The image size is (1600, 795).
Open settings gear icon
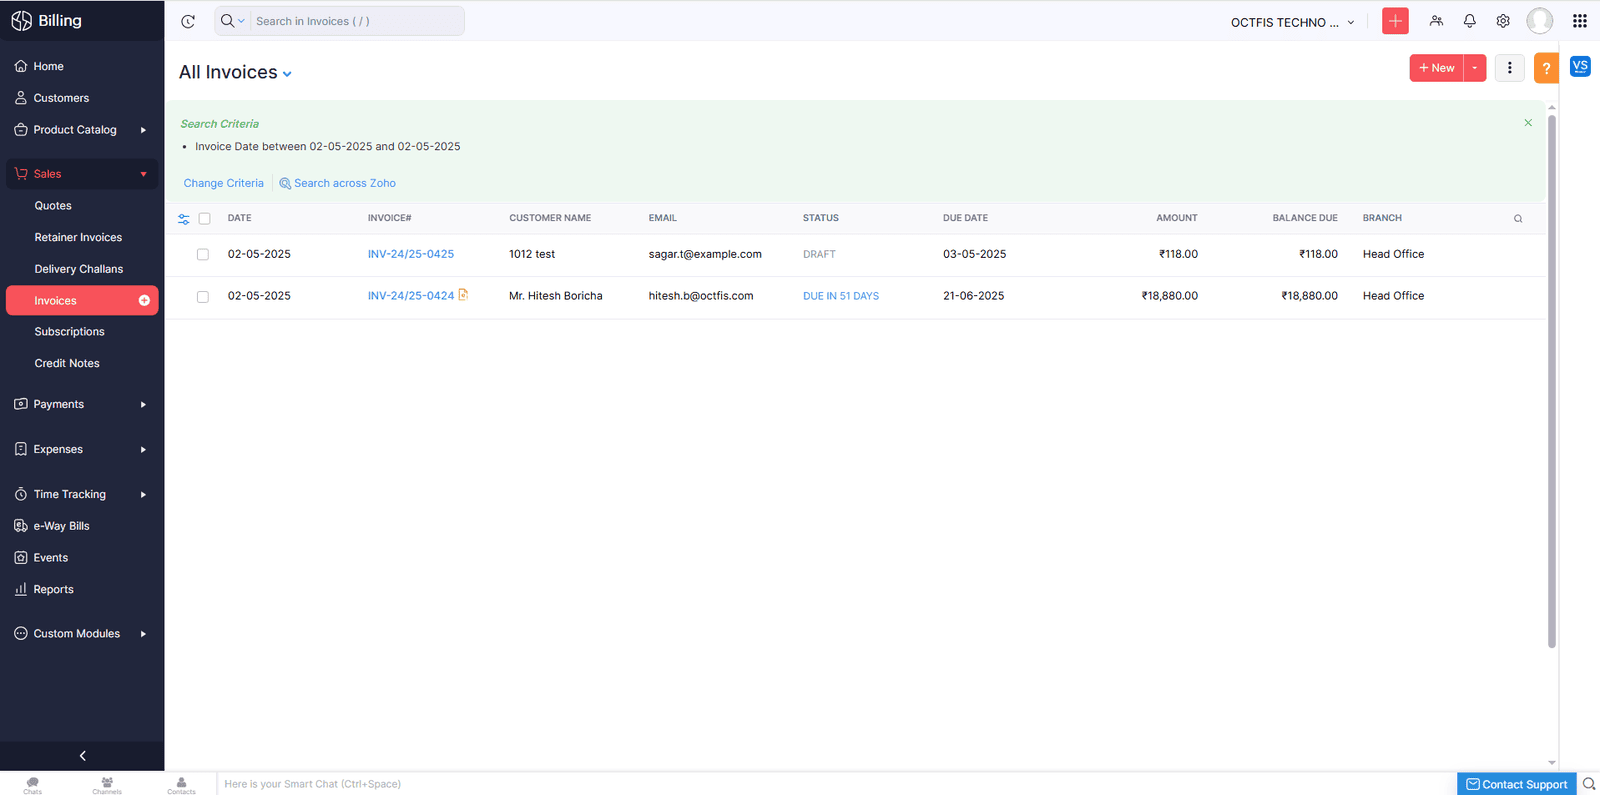coord(1503,21)
